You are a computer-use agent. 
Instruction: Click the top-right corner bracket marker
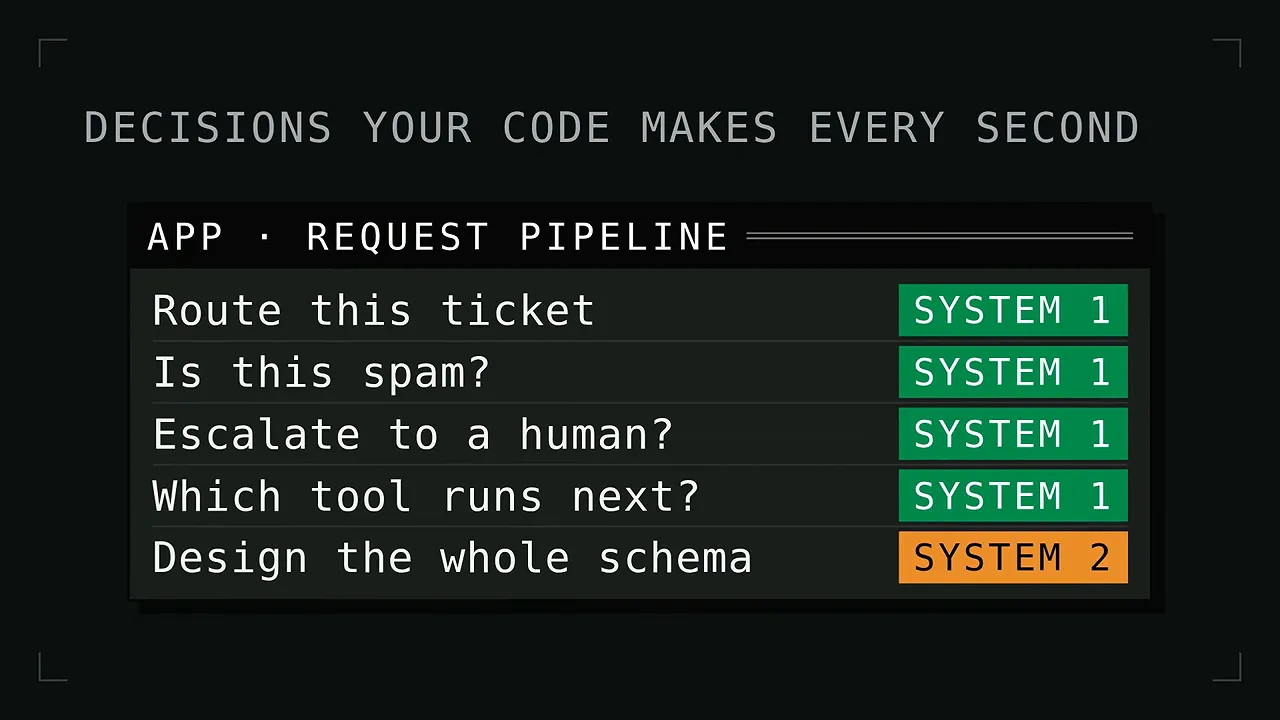coord(1227,53)
